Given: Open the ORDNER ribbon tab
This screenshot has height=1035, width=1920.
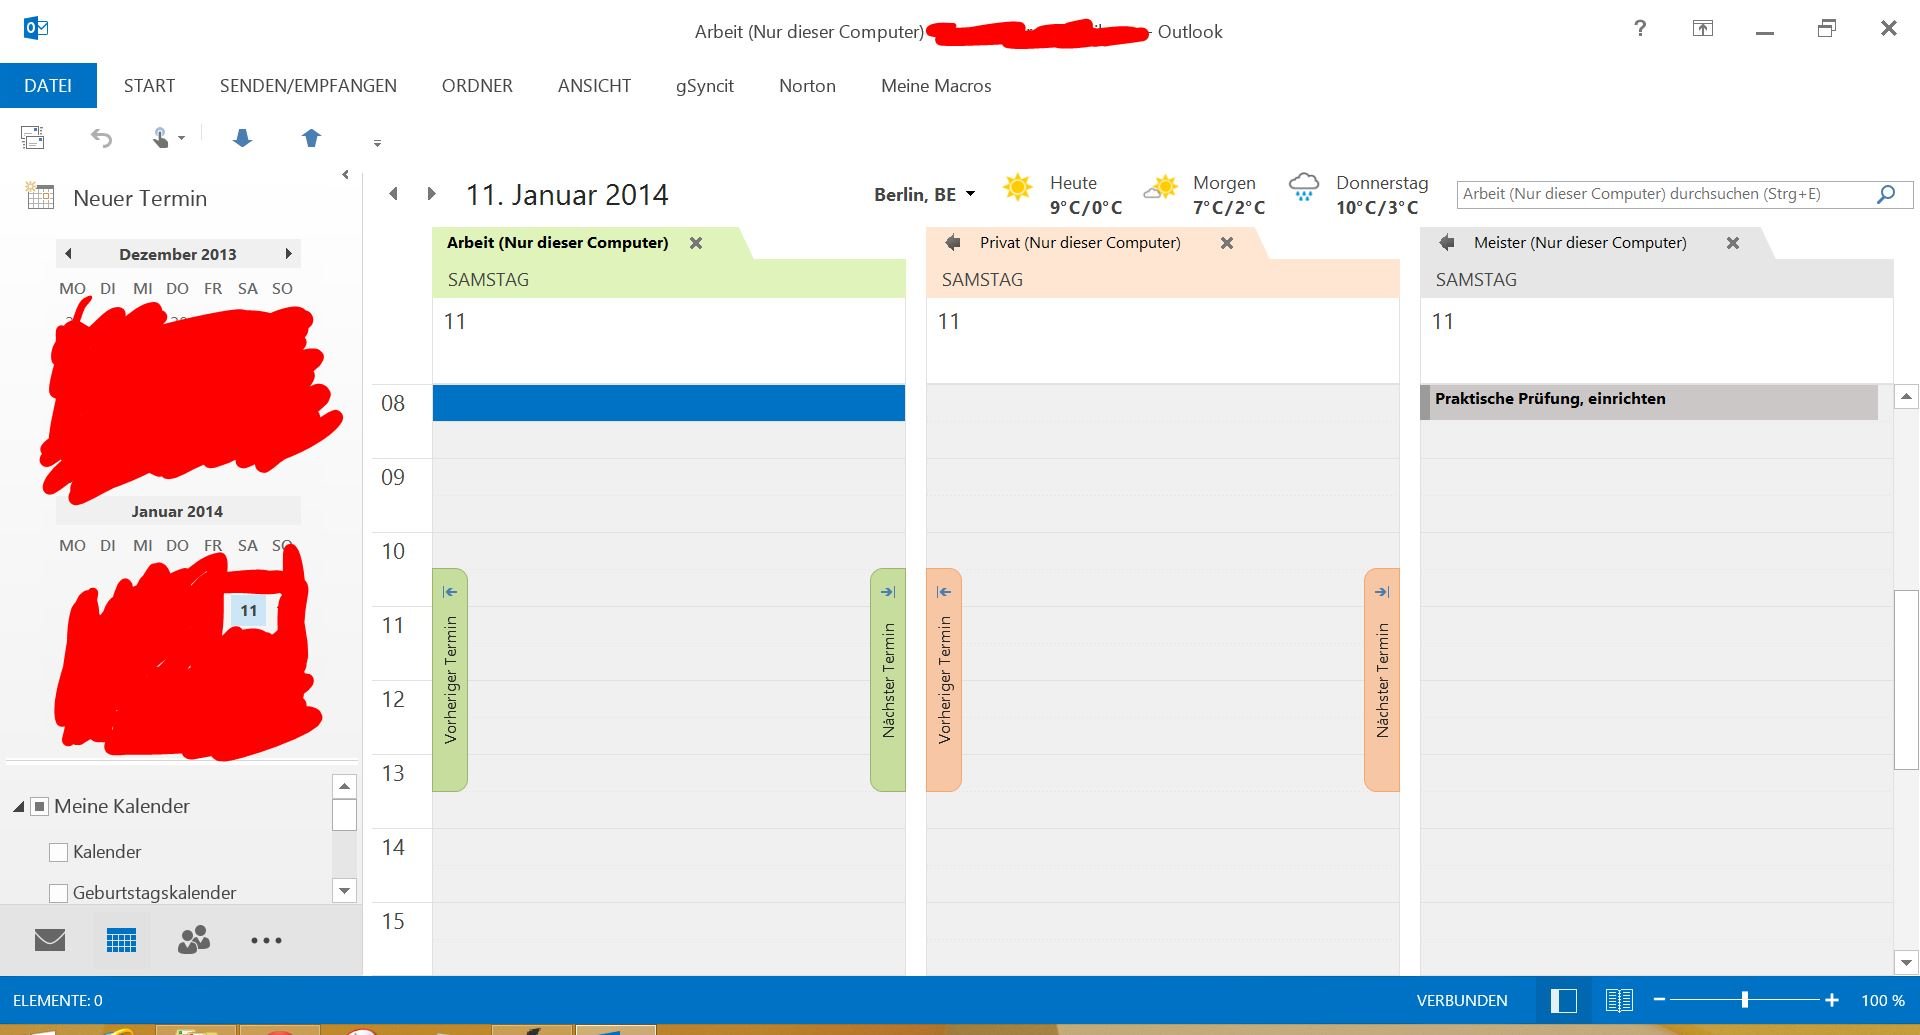Looking at the screenshot, I should pos(477,85).
